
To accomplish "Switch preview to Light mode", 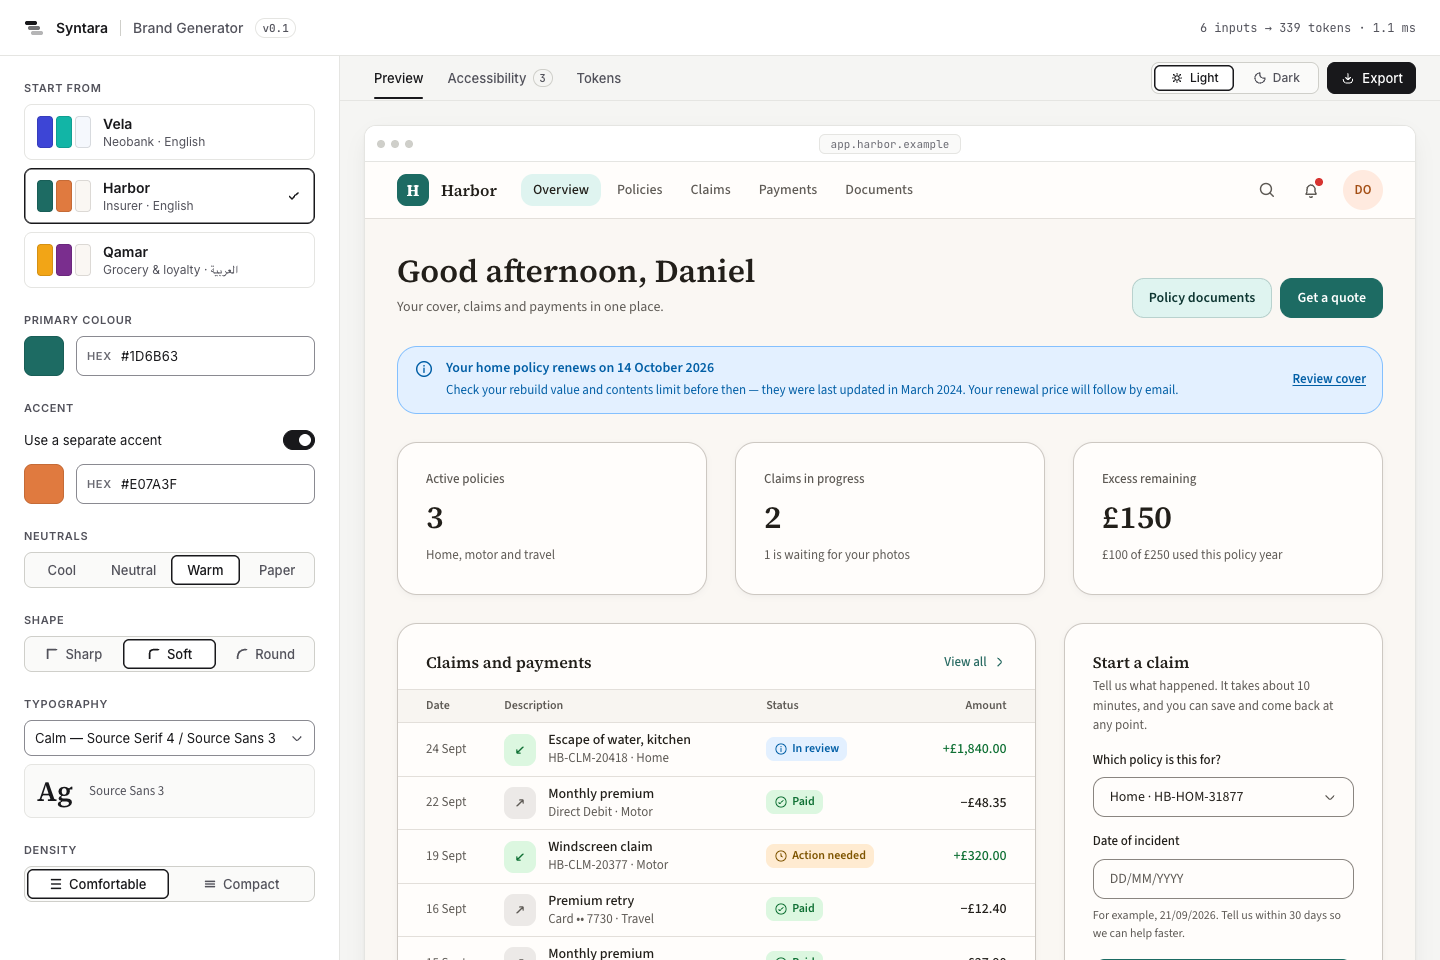I will pos(1194,78).
